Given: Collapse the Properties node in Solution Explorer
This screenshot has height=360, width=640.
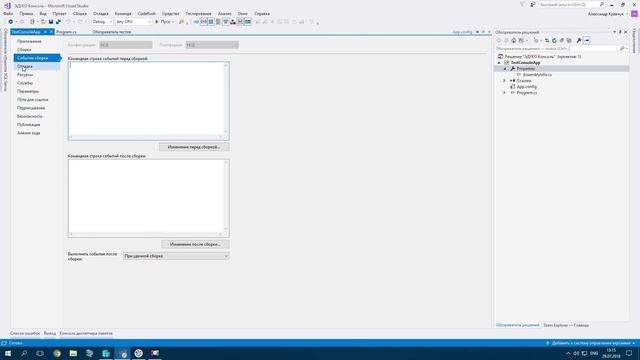Looking at the screenshot, I should coord(505,69).
